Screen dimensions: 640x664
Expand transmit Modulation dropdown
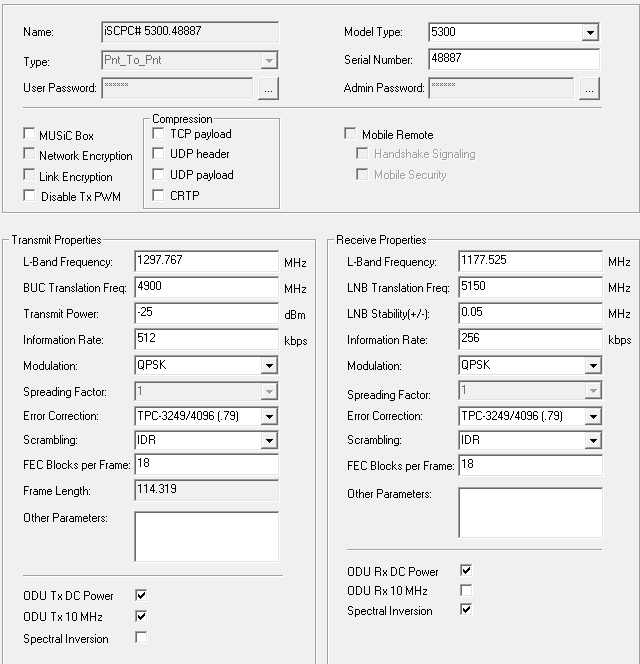[269, 365]
